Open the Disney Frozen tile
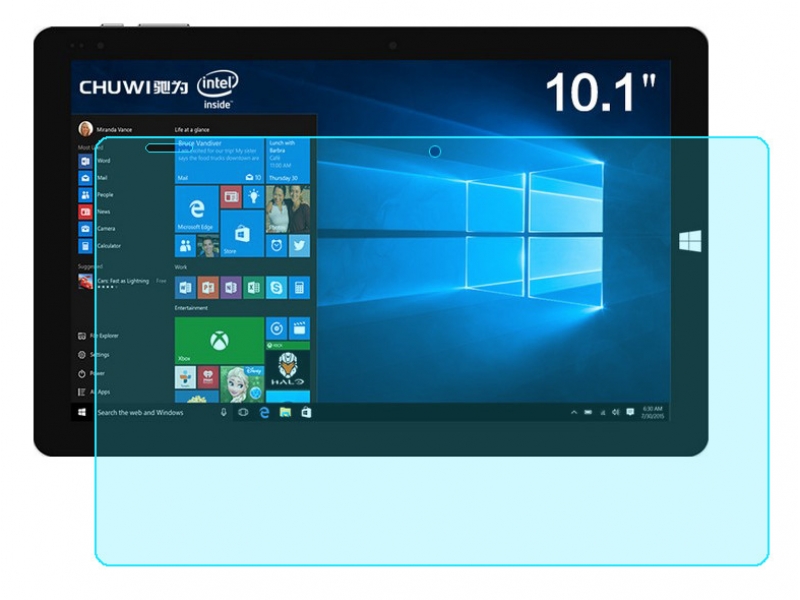 242,384
